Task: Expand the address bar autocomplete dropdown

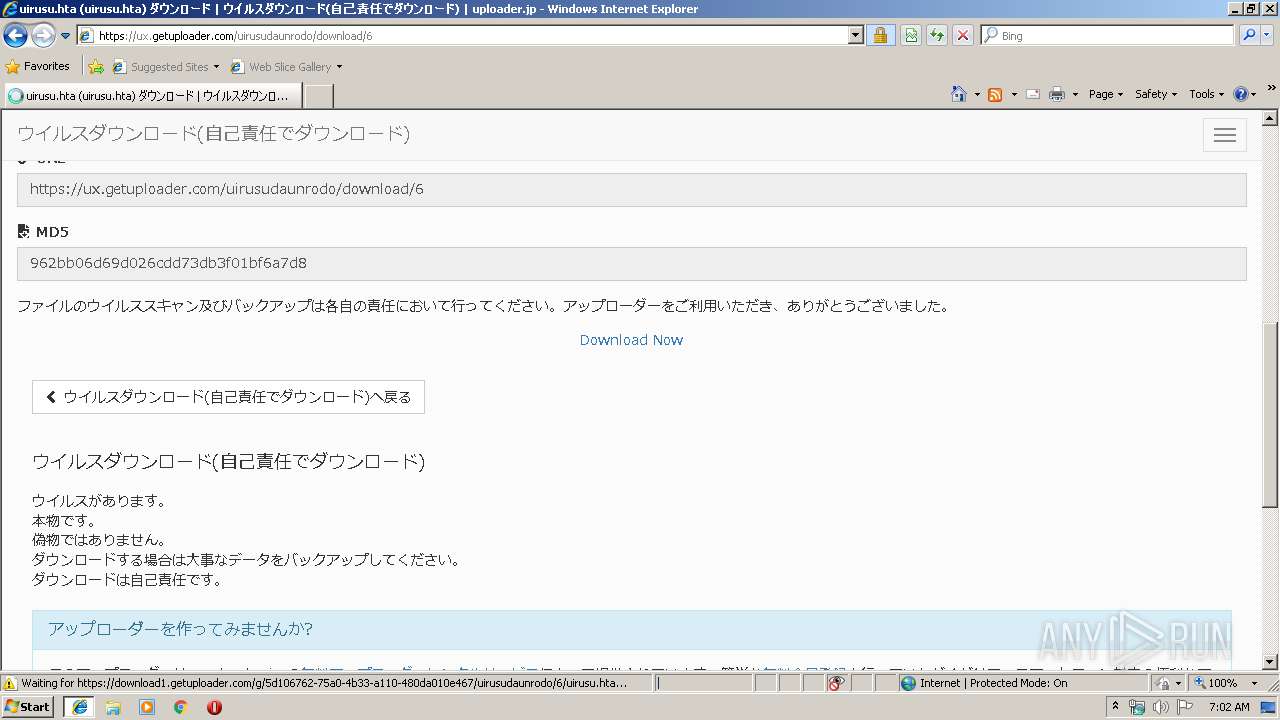Action: [x=855, y=35]
